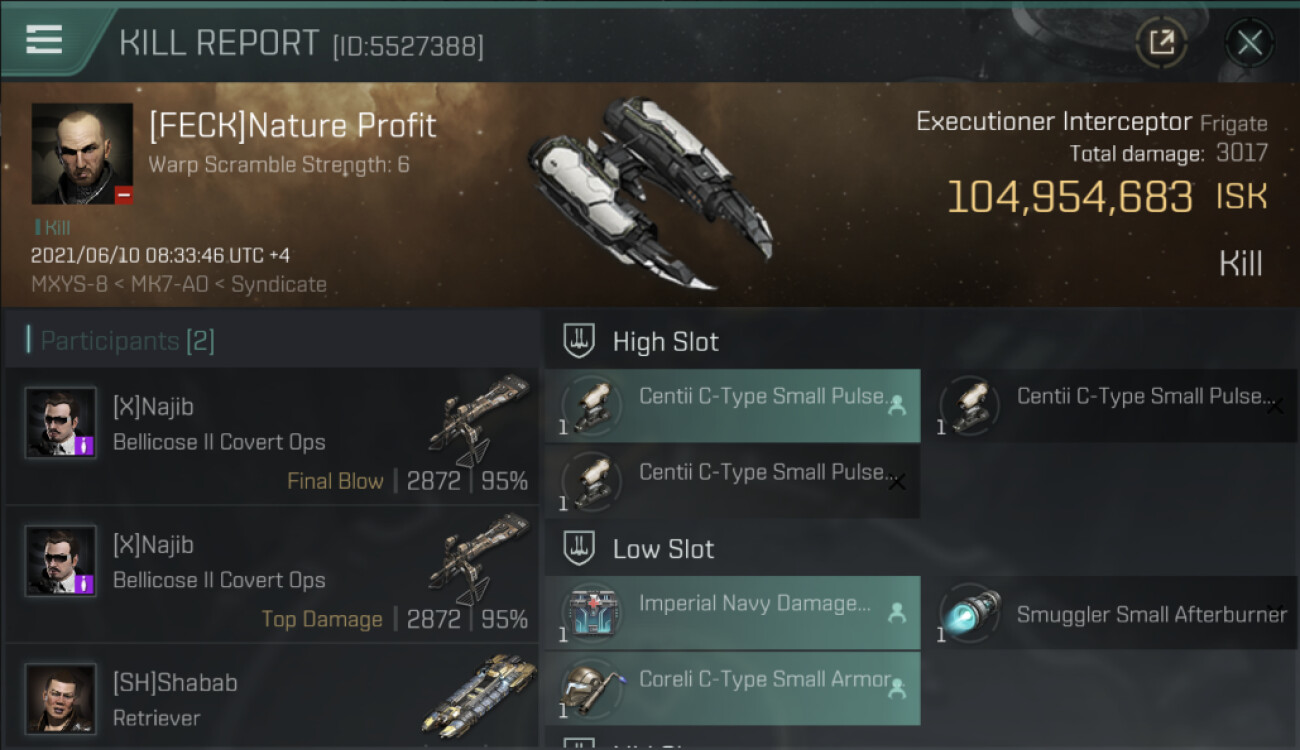
Task: Close the kill report window
Action: pos(1249,42)
